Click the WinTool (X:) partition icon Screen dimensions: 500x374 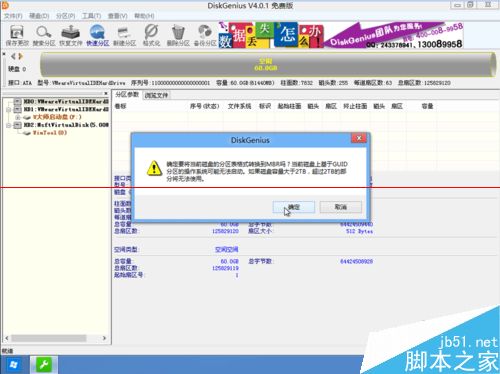coord(27,133)
